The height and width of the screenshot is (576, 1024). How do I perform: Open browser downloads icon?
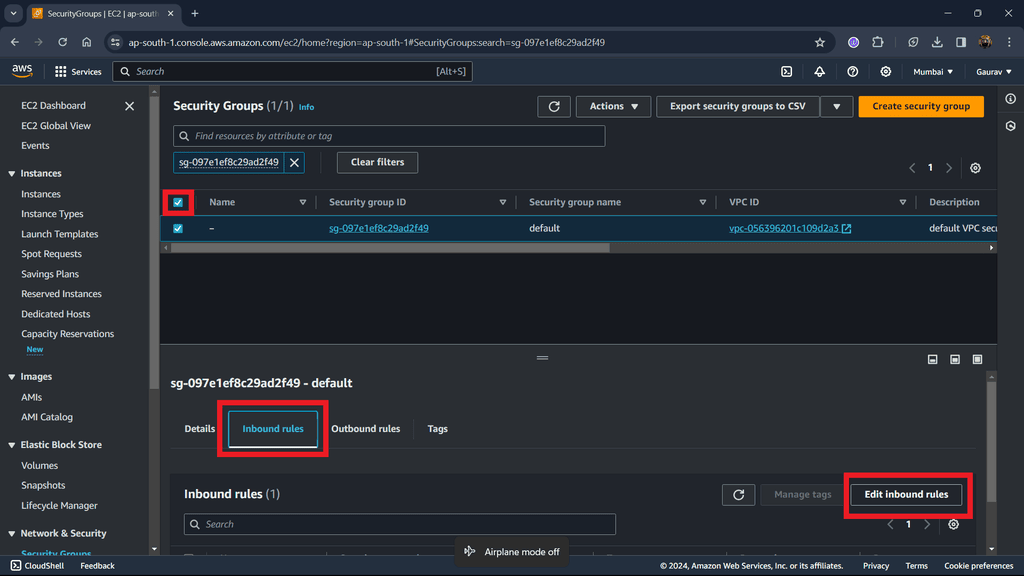[x=937, y=42]
